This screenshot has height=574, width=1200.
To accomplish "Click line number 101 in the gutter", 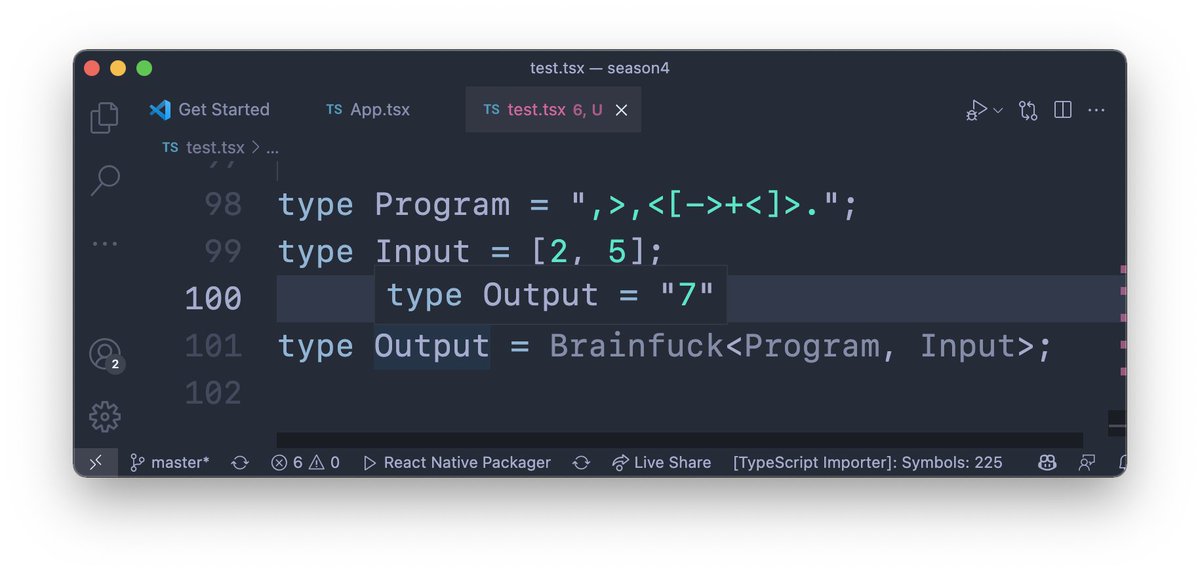I will [213, 346].
